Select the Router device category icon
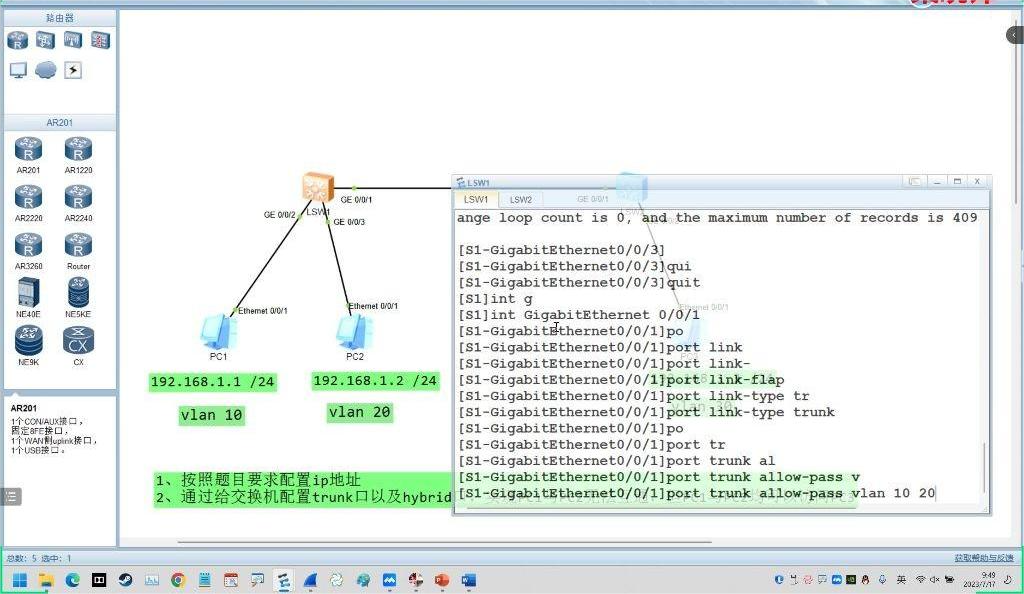 pyautogui.click(x=18, y=40)
